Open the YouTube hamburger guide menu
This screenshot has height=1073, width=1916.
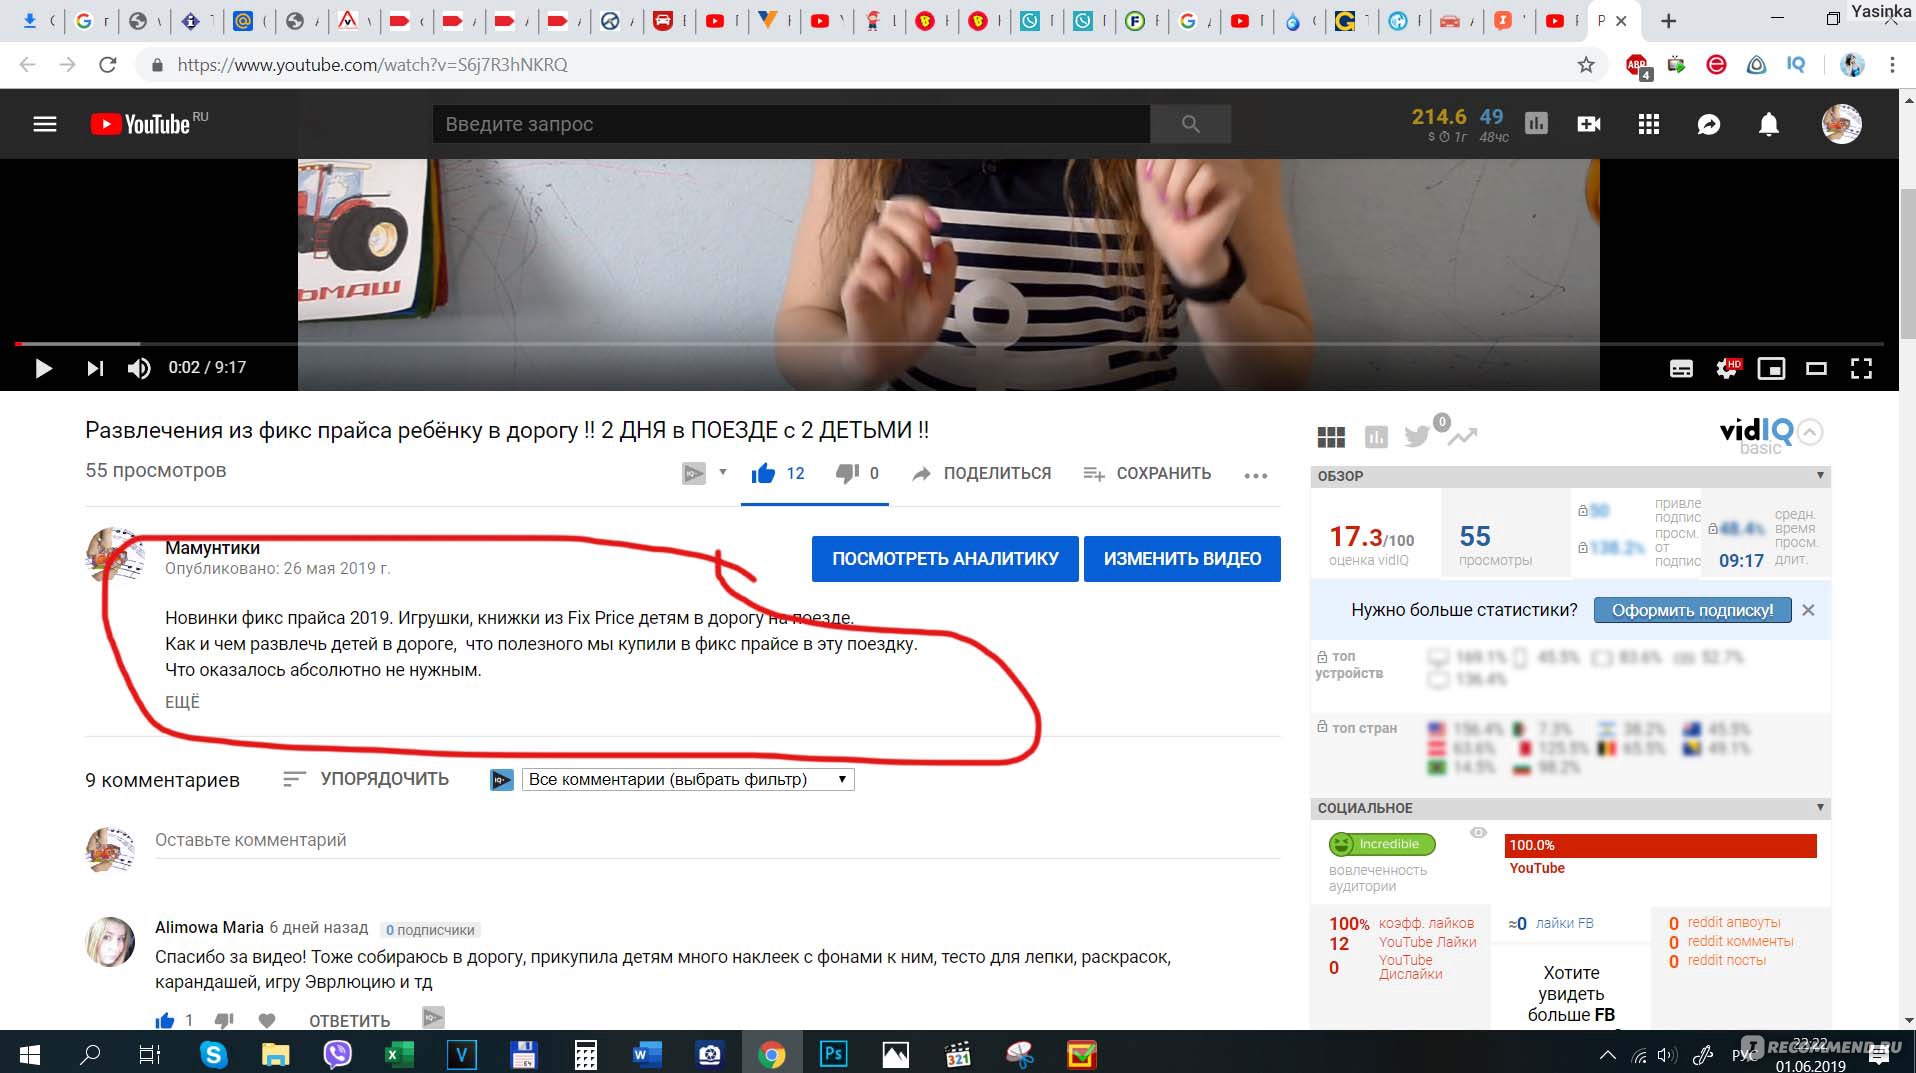pyautogui.click(x=45, y=124)
